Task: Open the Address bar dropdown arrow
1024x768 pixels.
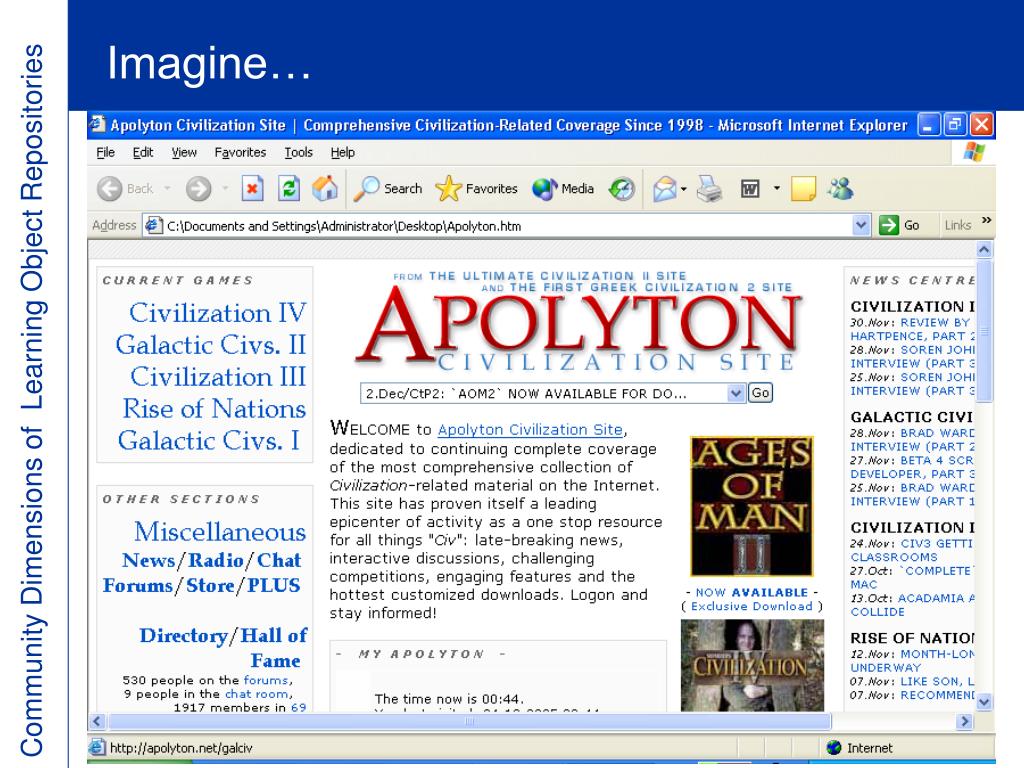Action: pyautogui.click(x=861, y=225)
